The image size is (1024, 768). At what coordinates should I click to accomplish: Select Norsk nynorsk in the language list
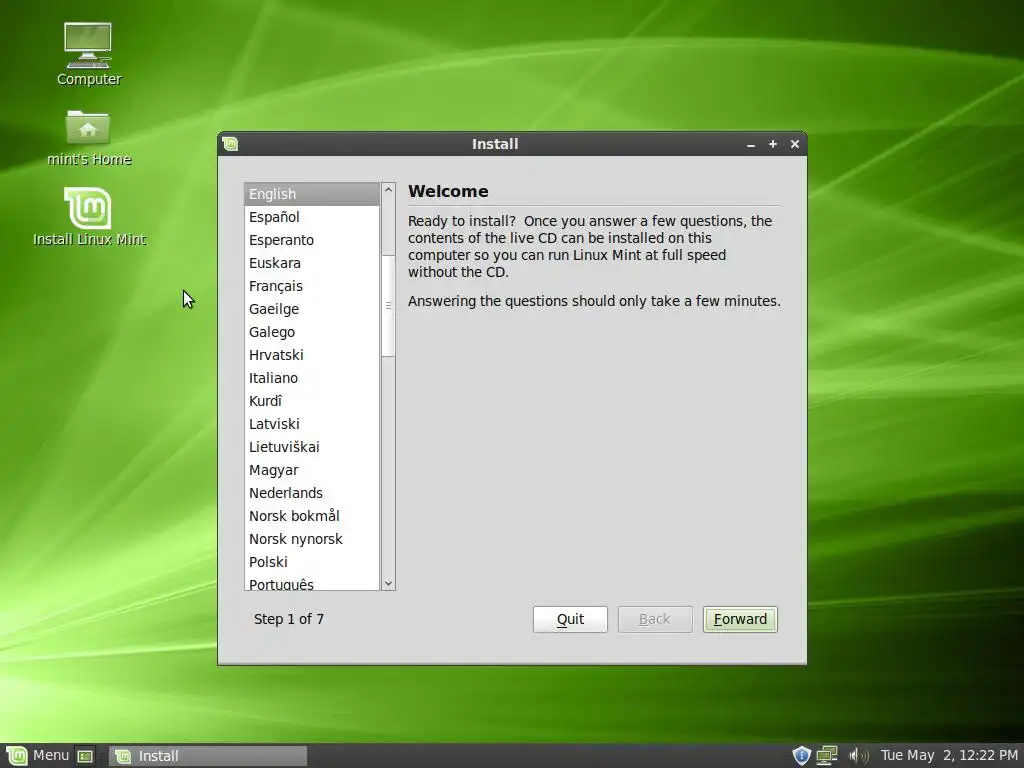click(x=312, y=539)
